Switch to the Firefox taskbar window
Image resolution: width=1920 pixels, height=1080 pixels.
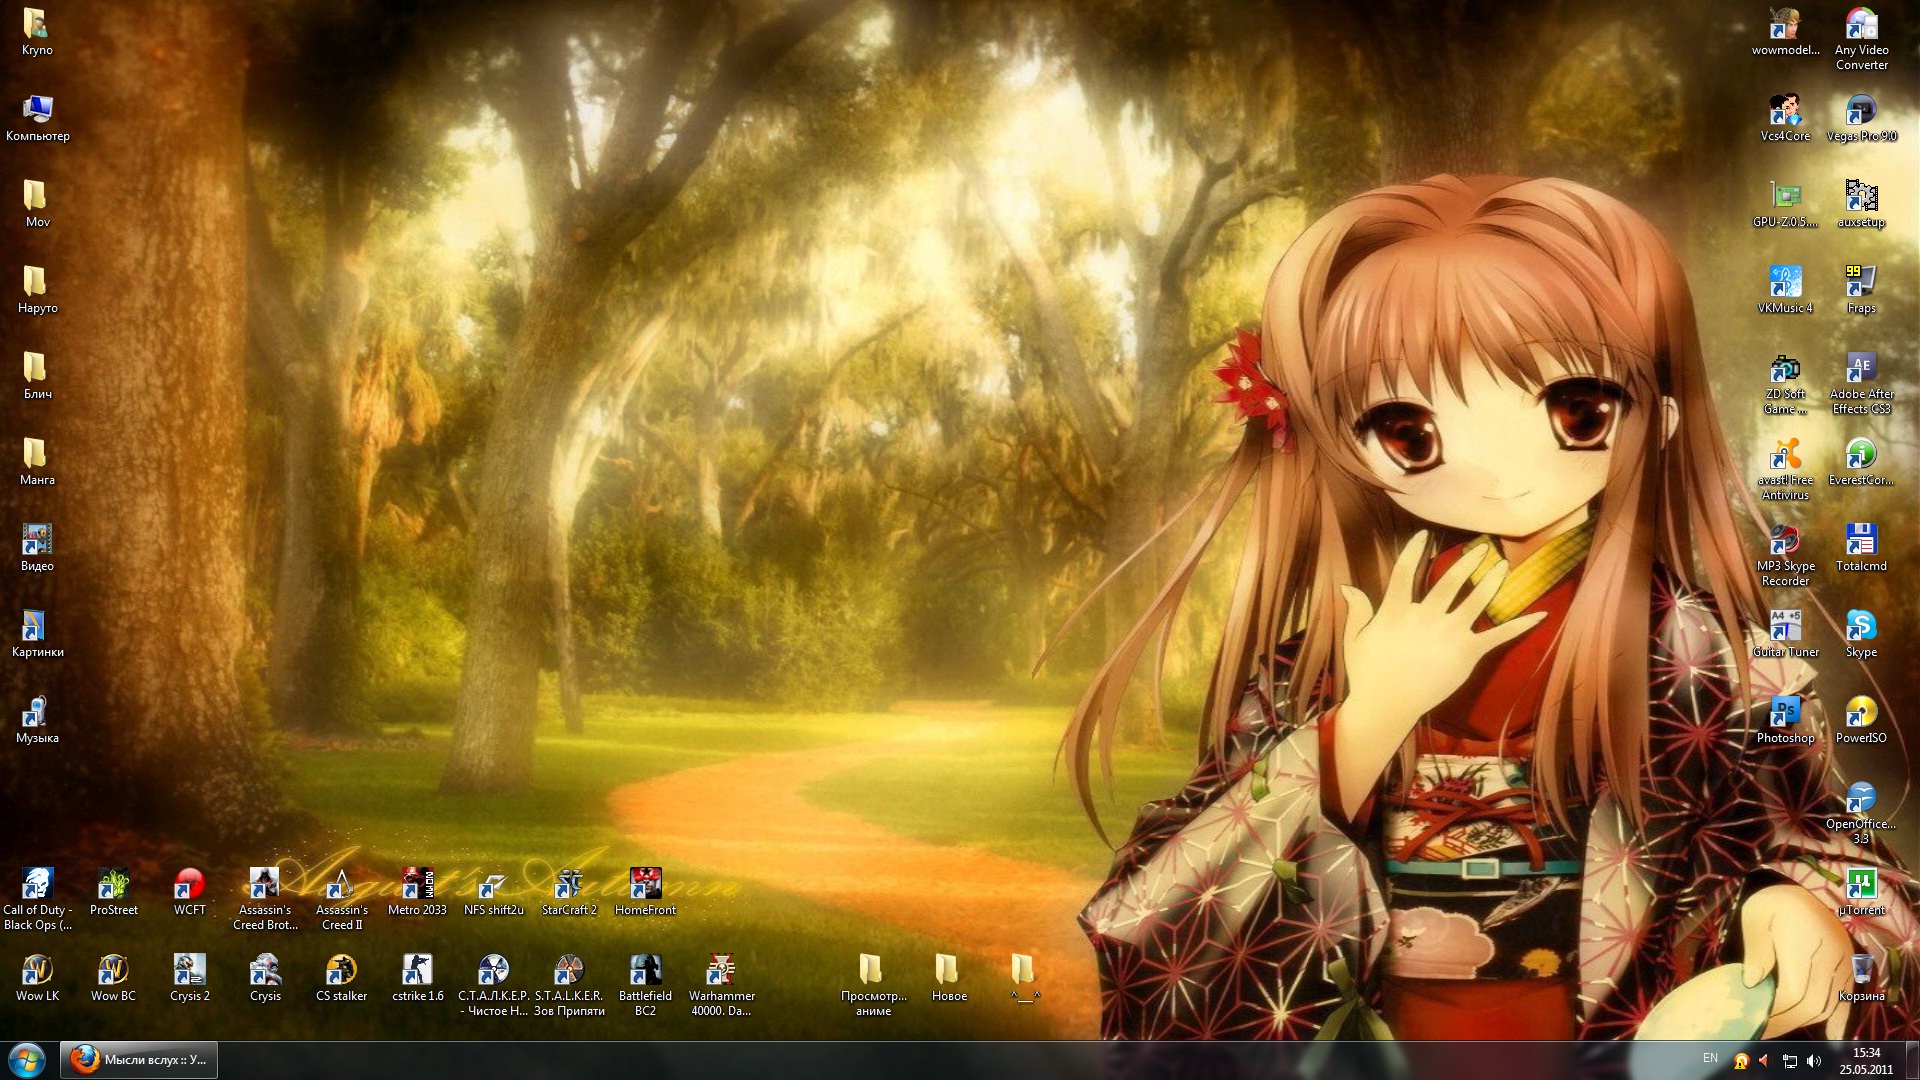coord(139,1059)
